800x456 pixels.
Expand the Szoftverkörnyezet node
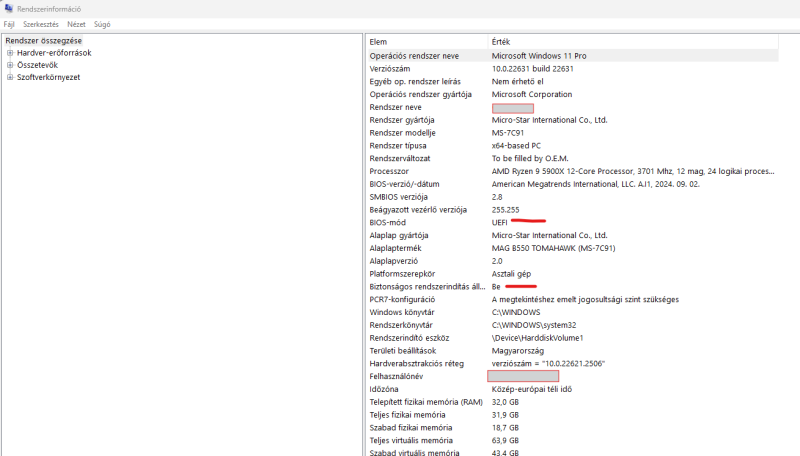click(x=10, y=77)
